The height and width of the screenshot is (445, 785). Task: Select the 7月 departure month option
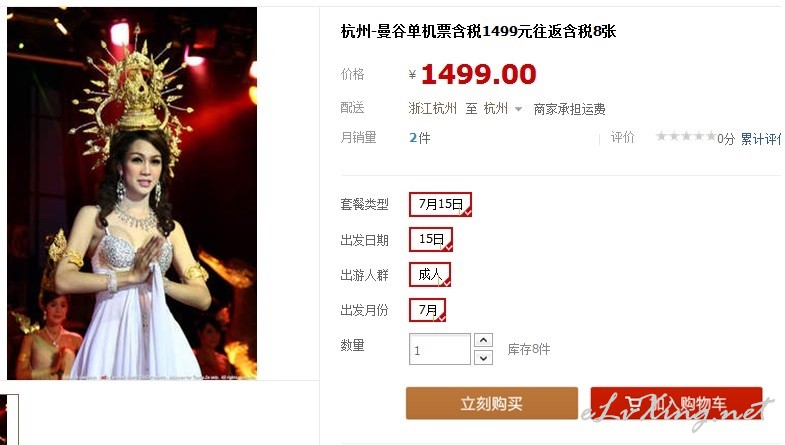click(x=427, y=310)
